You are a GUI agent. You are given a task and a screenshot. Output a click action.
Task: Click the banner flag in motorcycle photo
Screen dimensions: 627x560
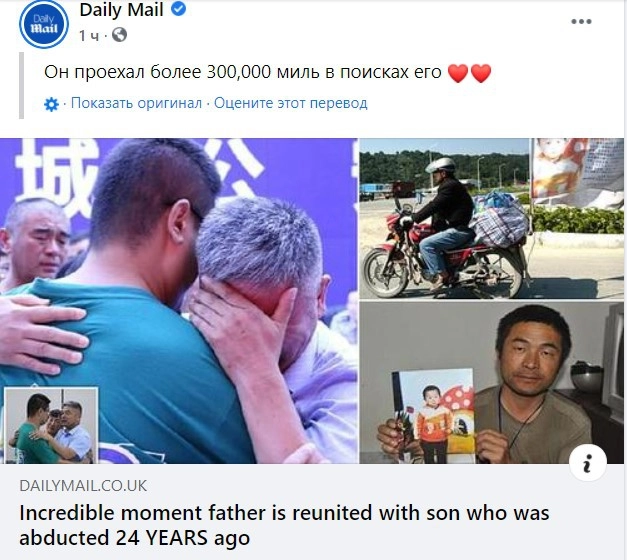point(577,172)
